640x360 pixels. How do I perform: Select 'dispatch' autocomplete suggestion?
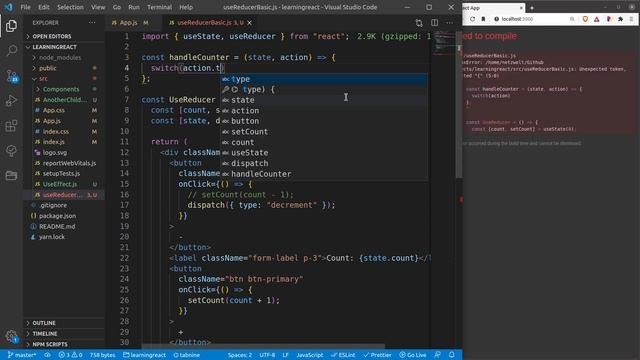tap(324, 163)
